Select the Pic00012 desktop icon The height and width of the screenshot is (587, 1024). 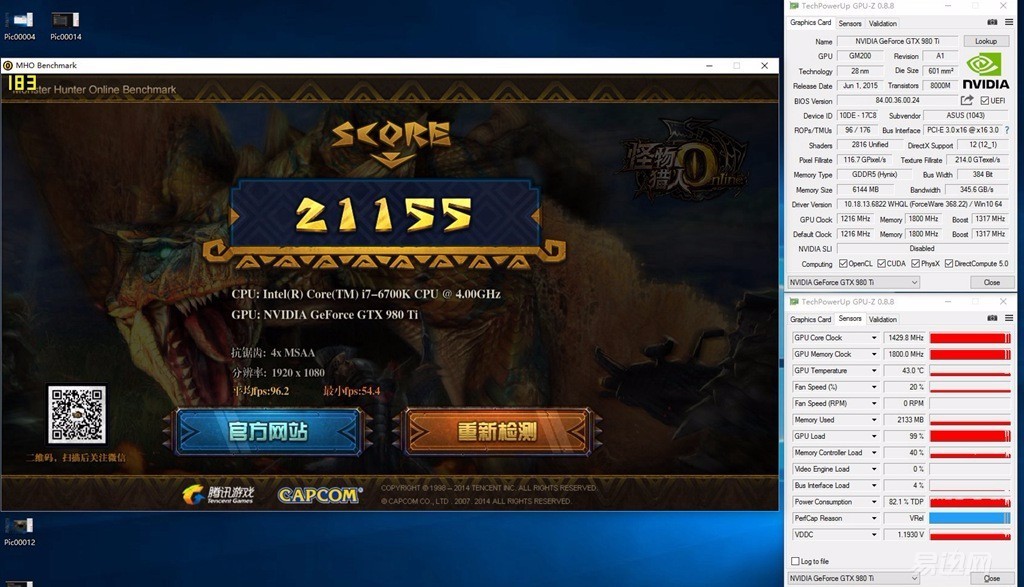pos(20,531)
